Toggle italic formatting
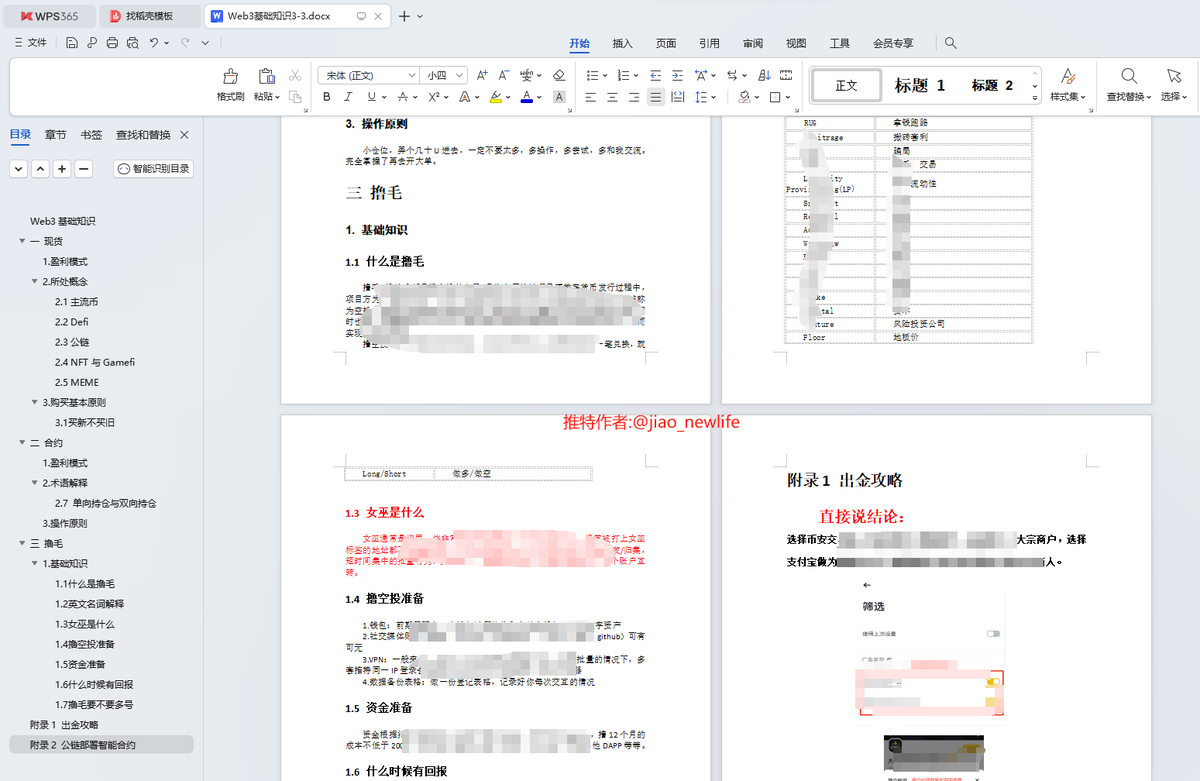1200x781 pixels. click(346, 97)
